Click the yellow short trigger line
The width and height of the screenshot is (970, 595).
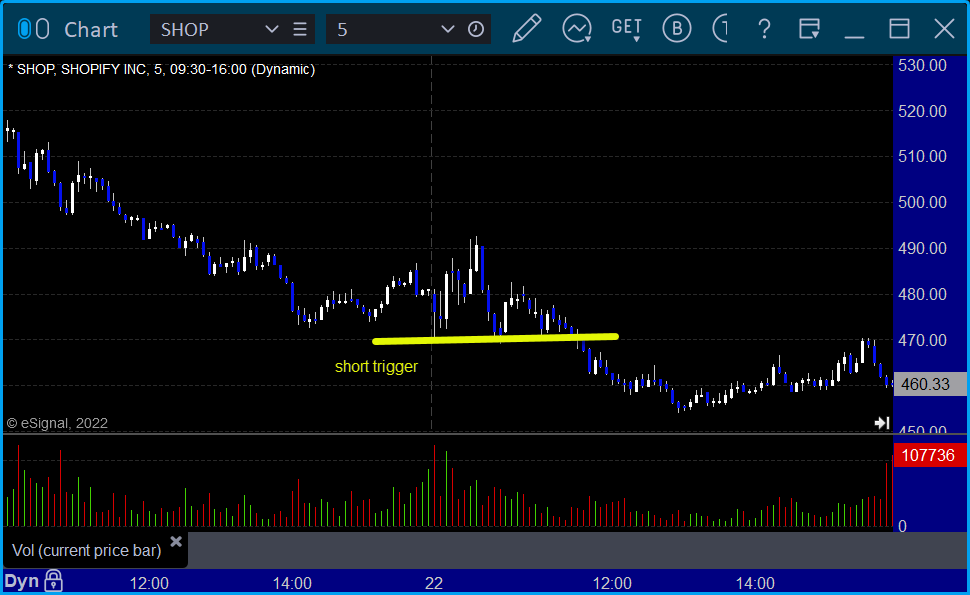495,338
